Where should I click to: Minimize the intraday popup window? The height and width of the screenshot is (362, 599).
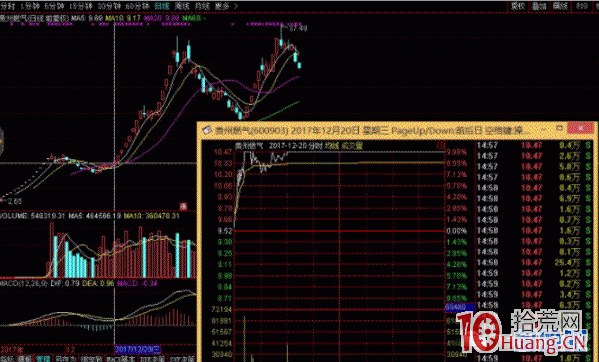tap(544, 130)
